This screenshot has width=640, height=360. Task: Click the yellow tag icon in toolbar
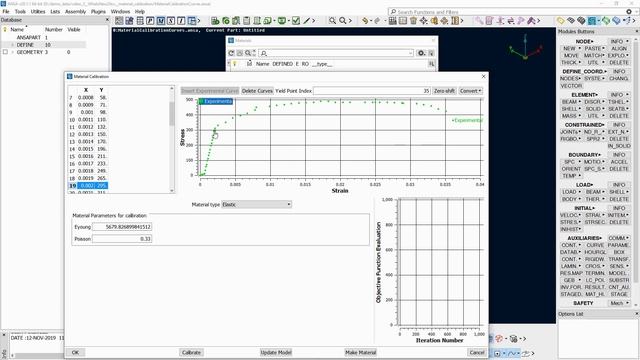click(x=561, y=20)
